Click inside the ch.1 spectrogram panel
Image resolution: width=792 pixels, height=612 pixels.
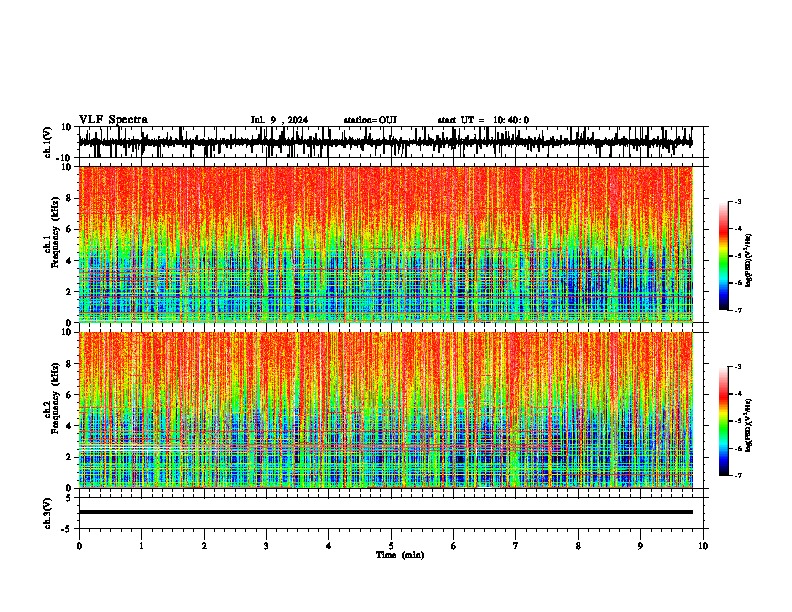pos(386,244)
